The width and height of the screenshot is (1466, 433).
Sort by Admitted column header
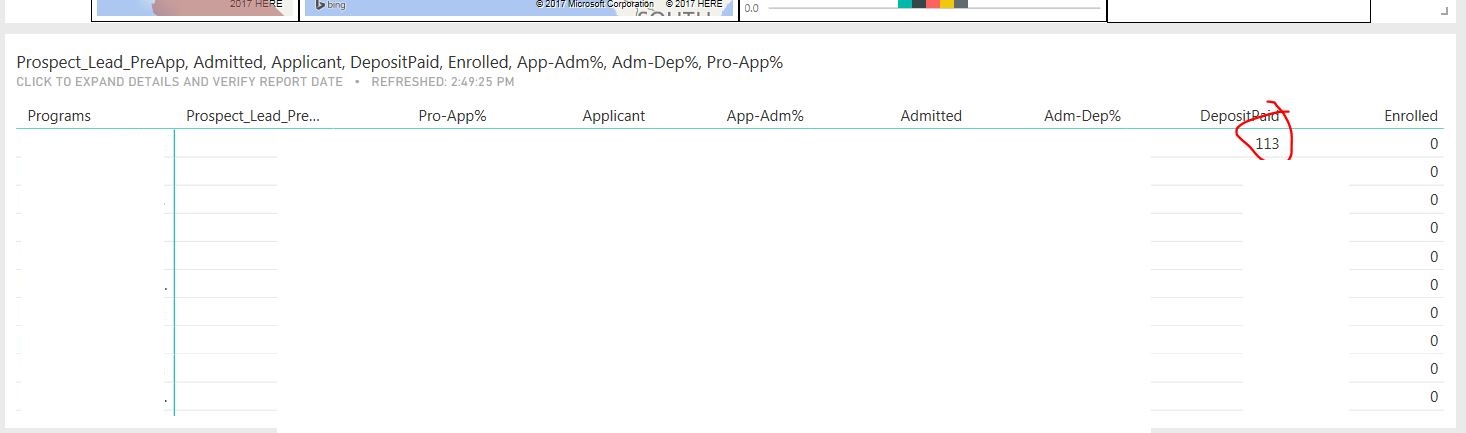(931, 116)
